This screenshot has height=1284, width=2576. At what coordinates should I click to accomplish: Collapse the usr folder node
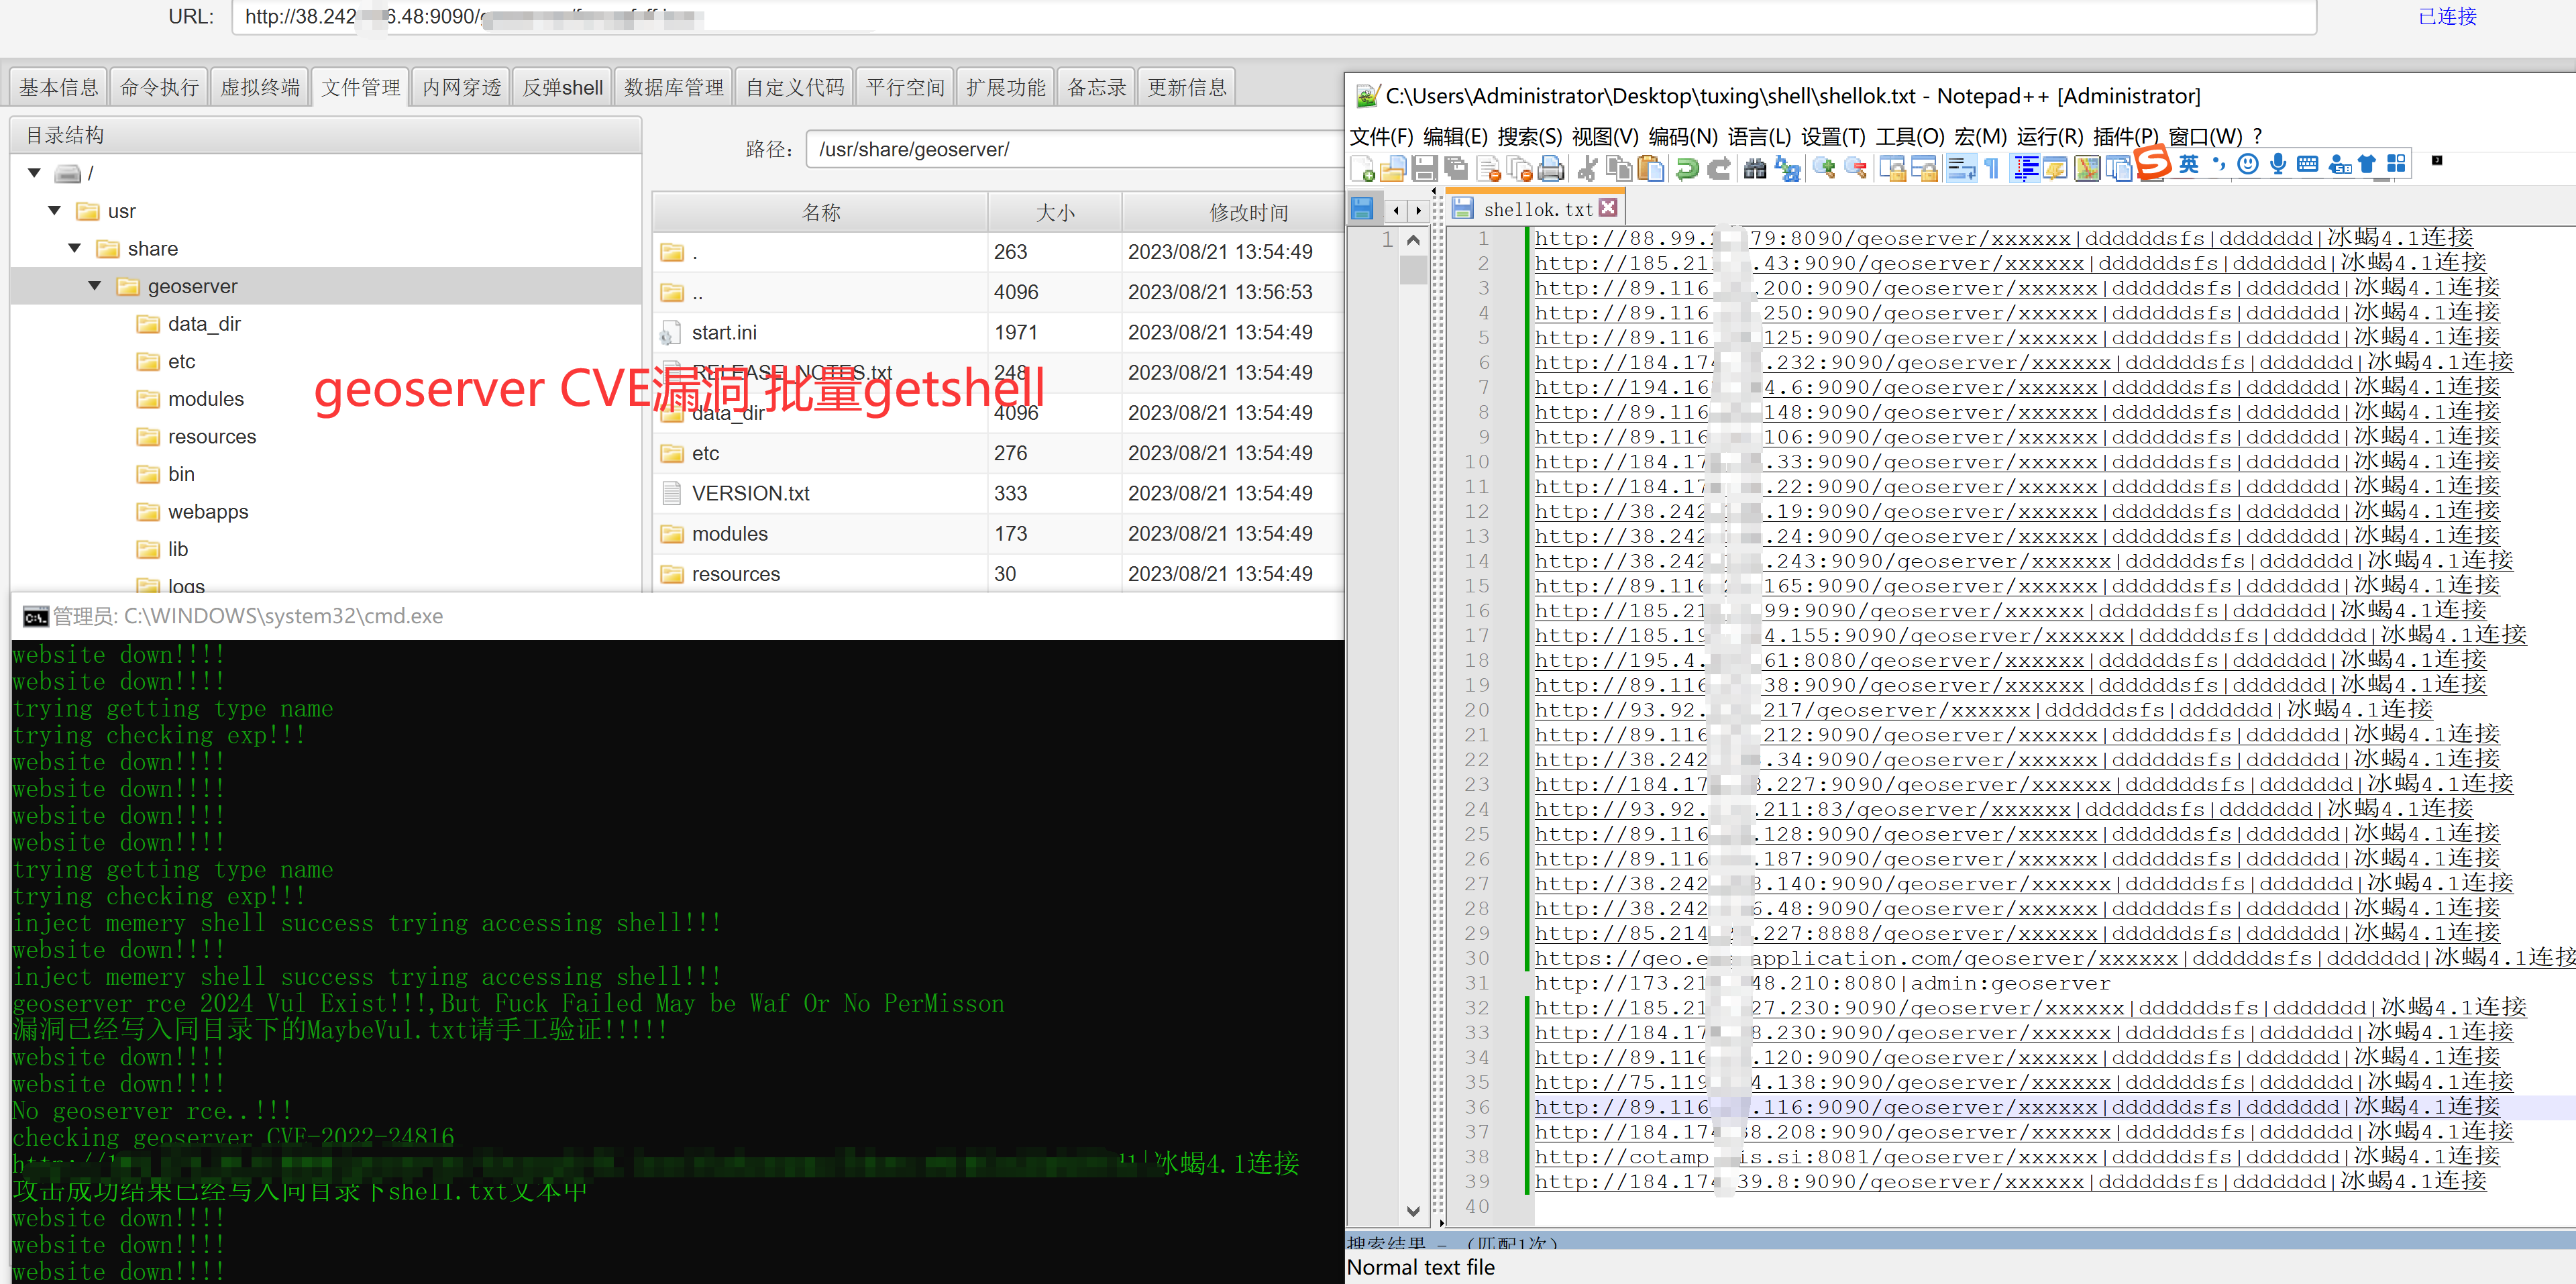(x=54, y=211)
